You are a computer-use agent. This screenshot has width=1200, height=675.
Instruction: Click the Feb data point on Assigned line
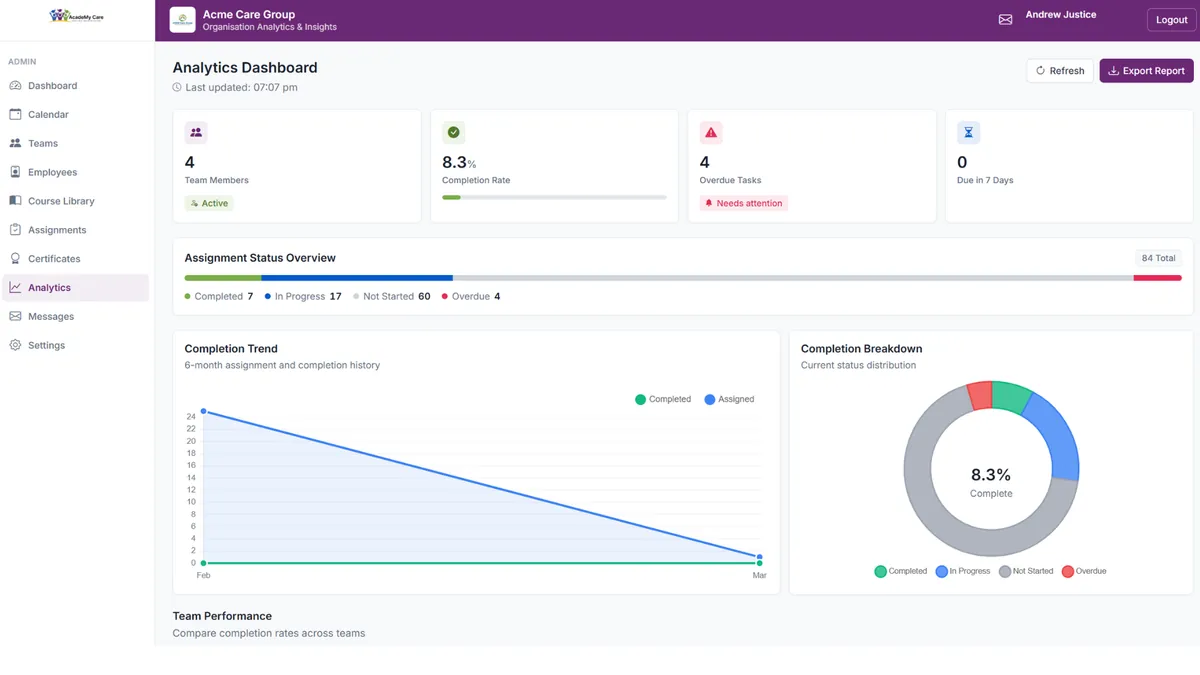[x=204, y=411]
